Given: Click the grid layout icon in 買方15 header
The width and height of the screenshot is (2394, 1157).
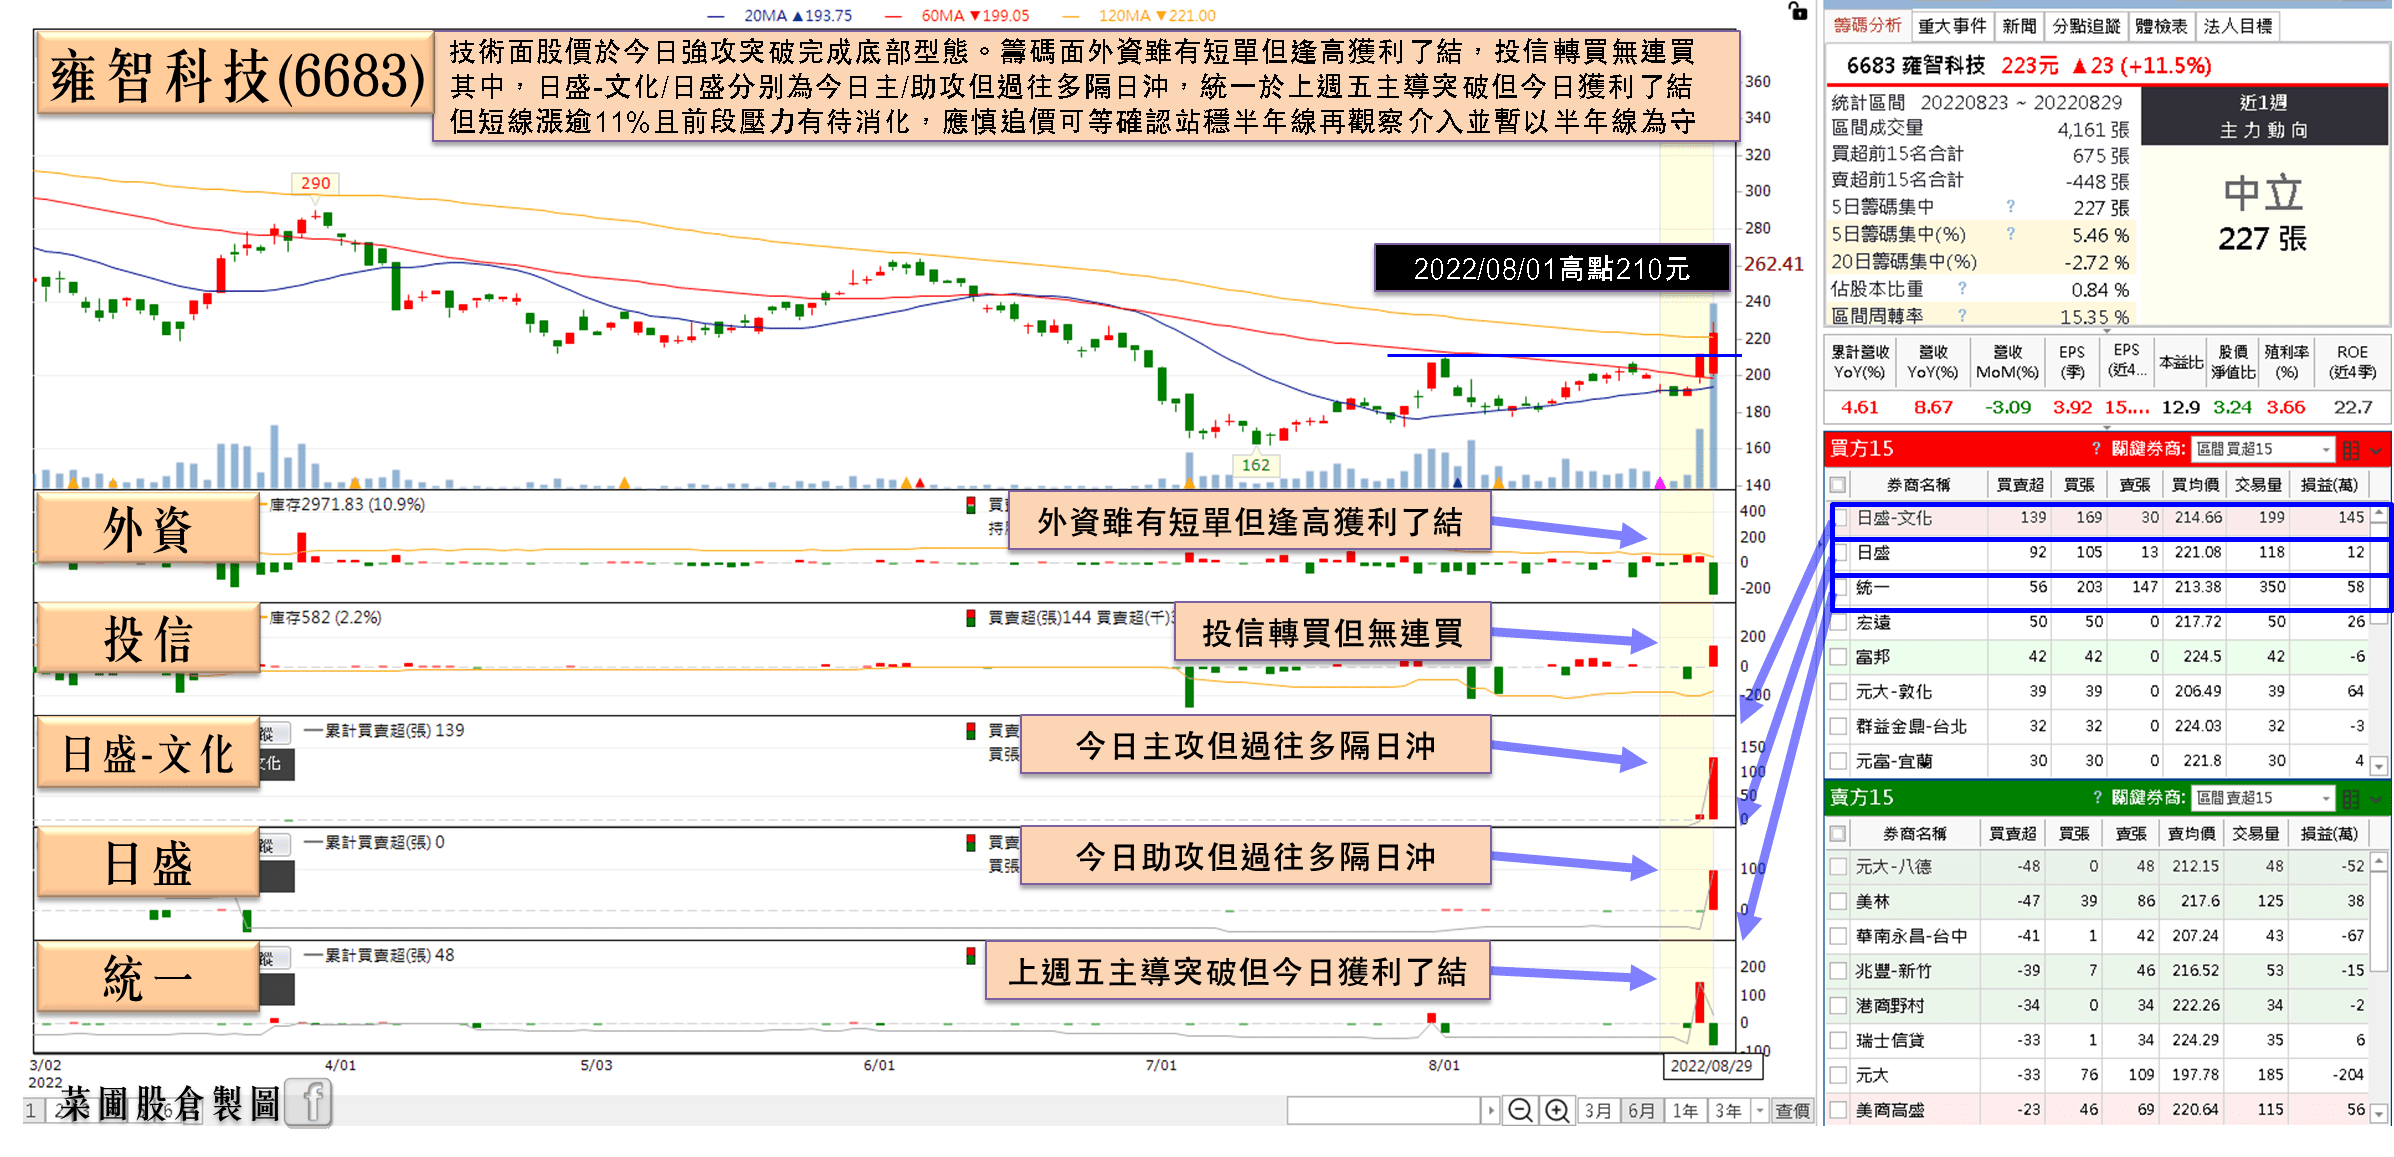Looking at the screenshot, I should coord(2351,450).
